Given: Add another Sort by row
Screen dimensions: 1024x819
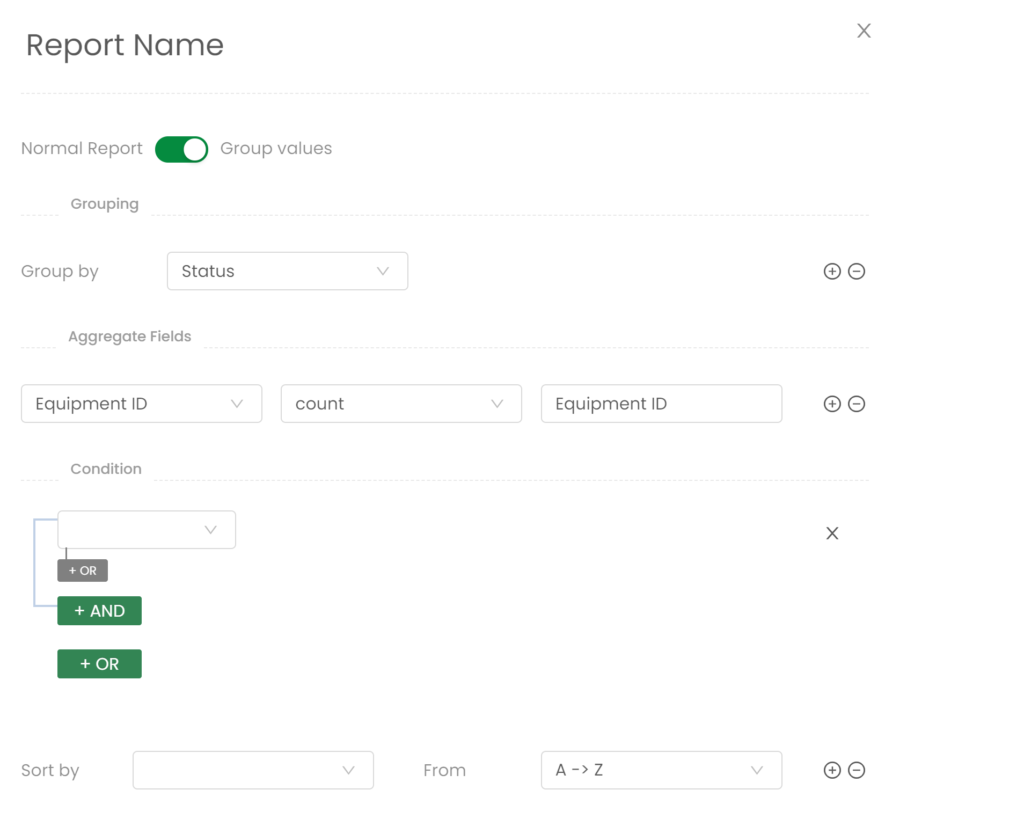Looking at the screenshot, I should pyautogui.click(x=832, y=770).
